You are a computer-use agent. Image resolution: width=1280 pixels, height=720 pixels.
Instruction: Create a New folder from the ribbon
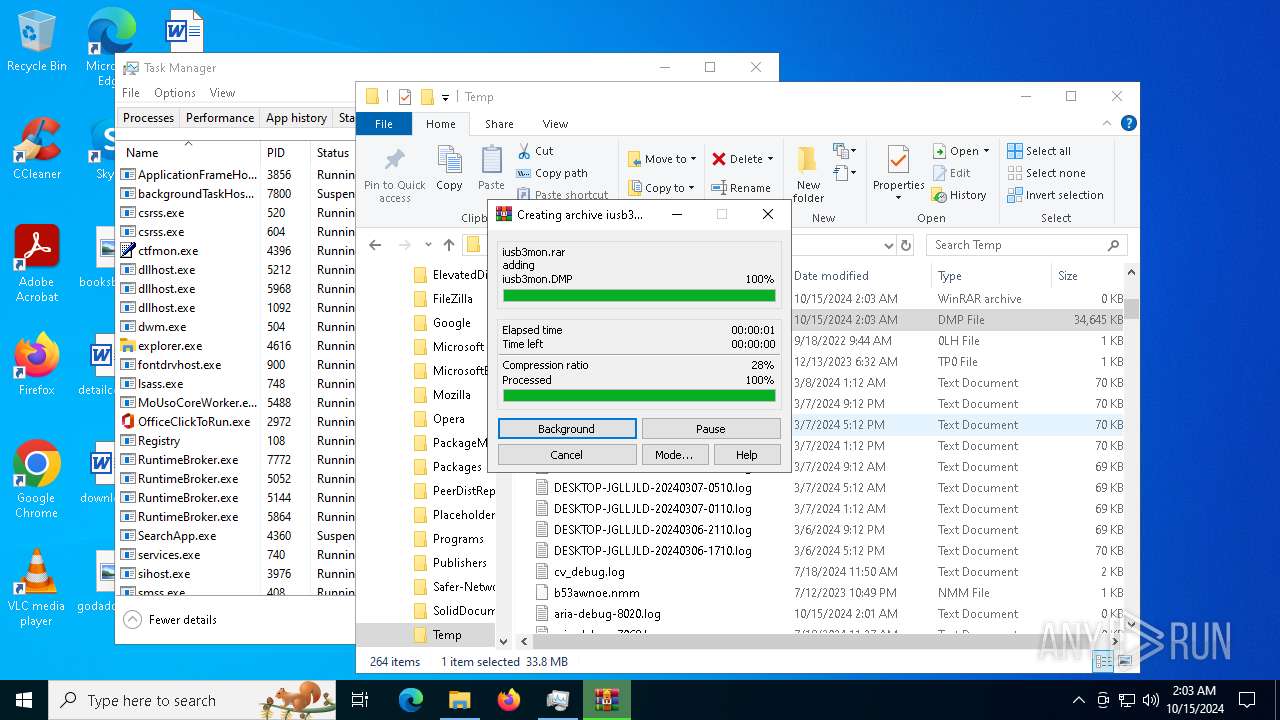click(x=808, y=175)
